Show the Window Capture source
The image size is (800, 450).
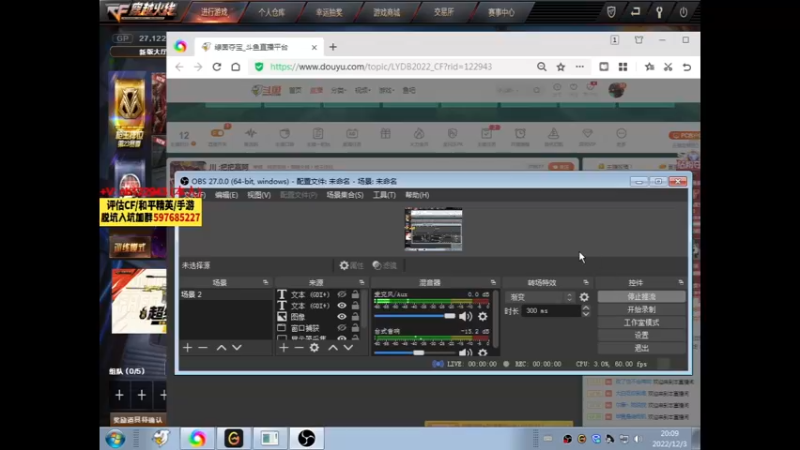tap(342, 328)
